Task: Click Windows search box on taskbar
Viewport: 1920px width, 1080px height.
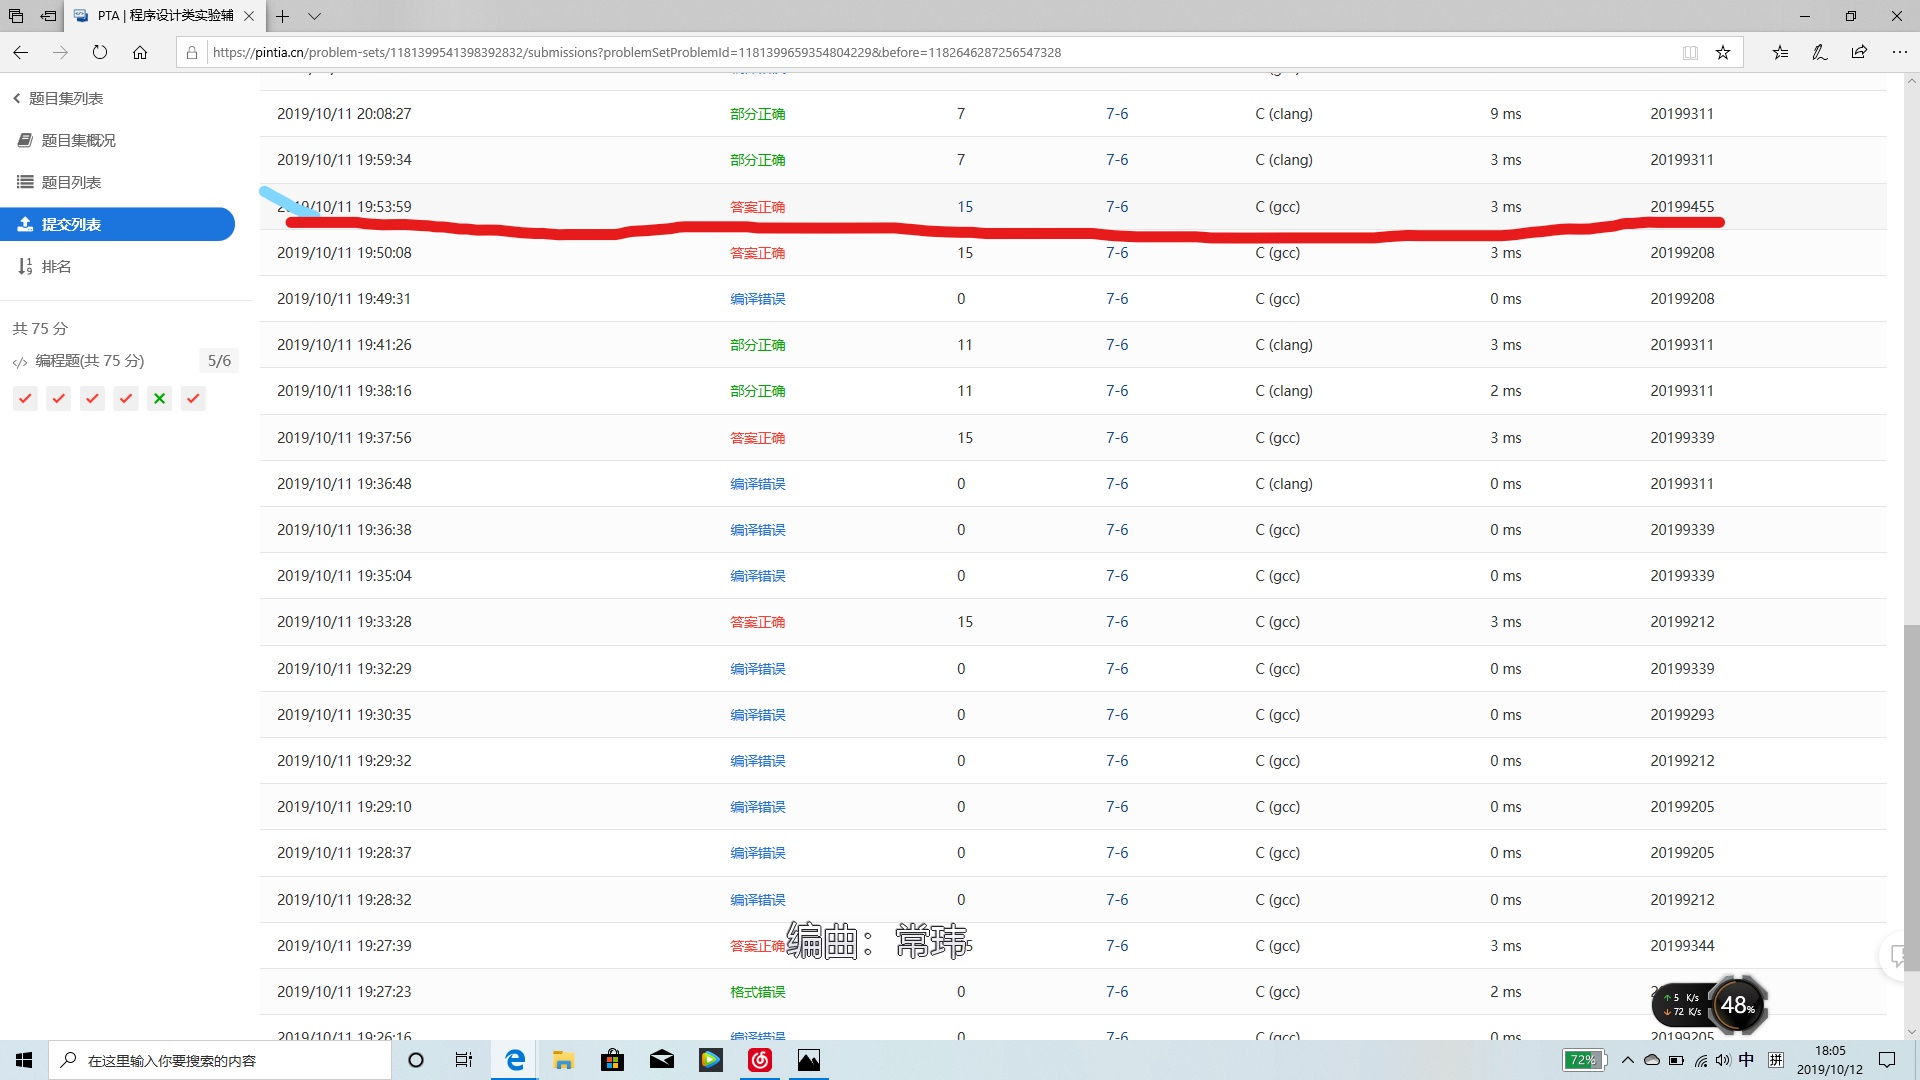Action: [220, 1060]
